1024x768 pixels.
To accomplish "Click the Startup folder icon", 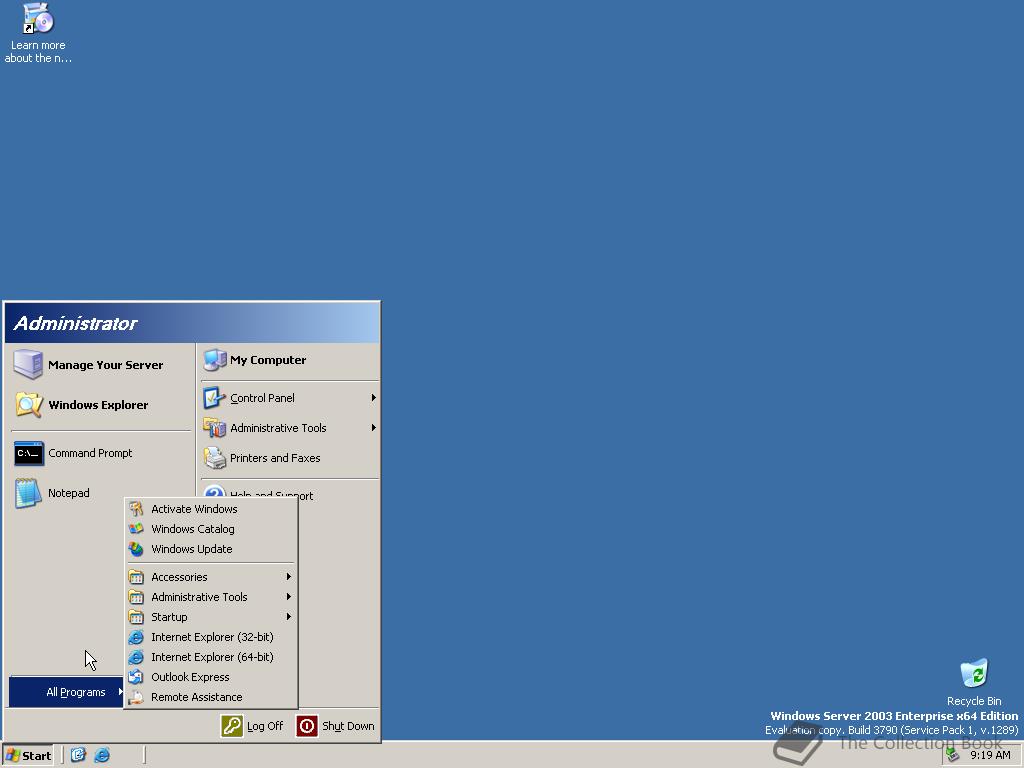I will pos(136,617).
